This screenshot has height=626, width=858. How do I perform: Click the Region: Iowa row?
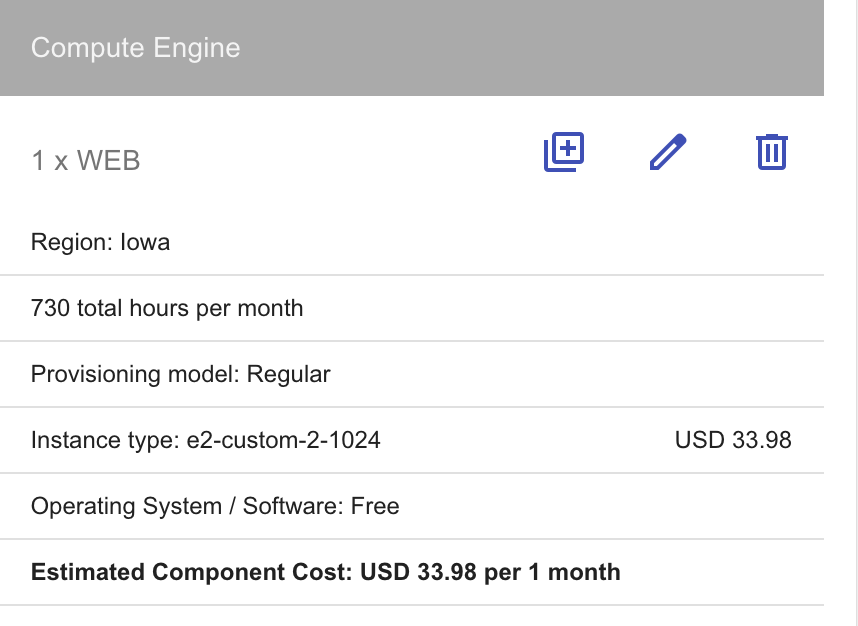pyautogui.click(x=411, y=242)
